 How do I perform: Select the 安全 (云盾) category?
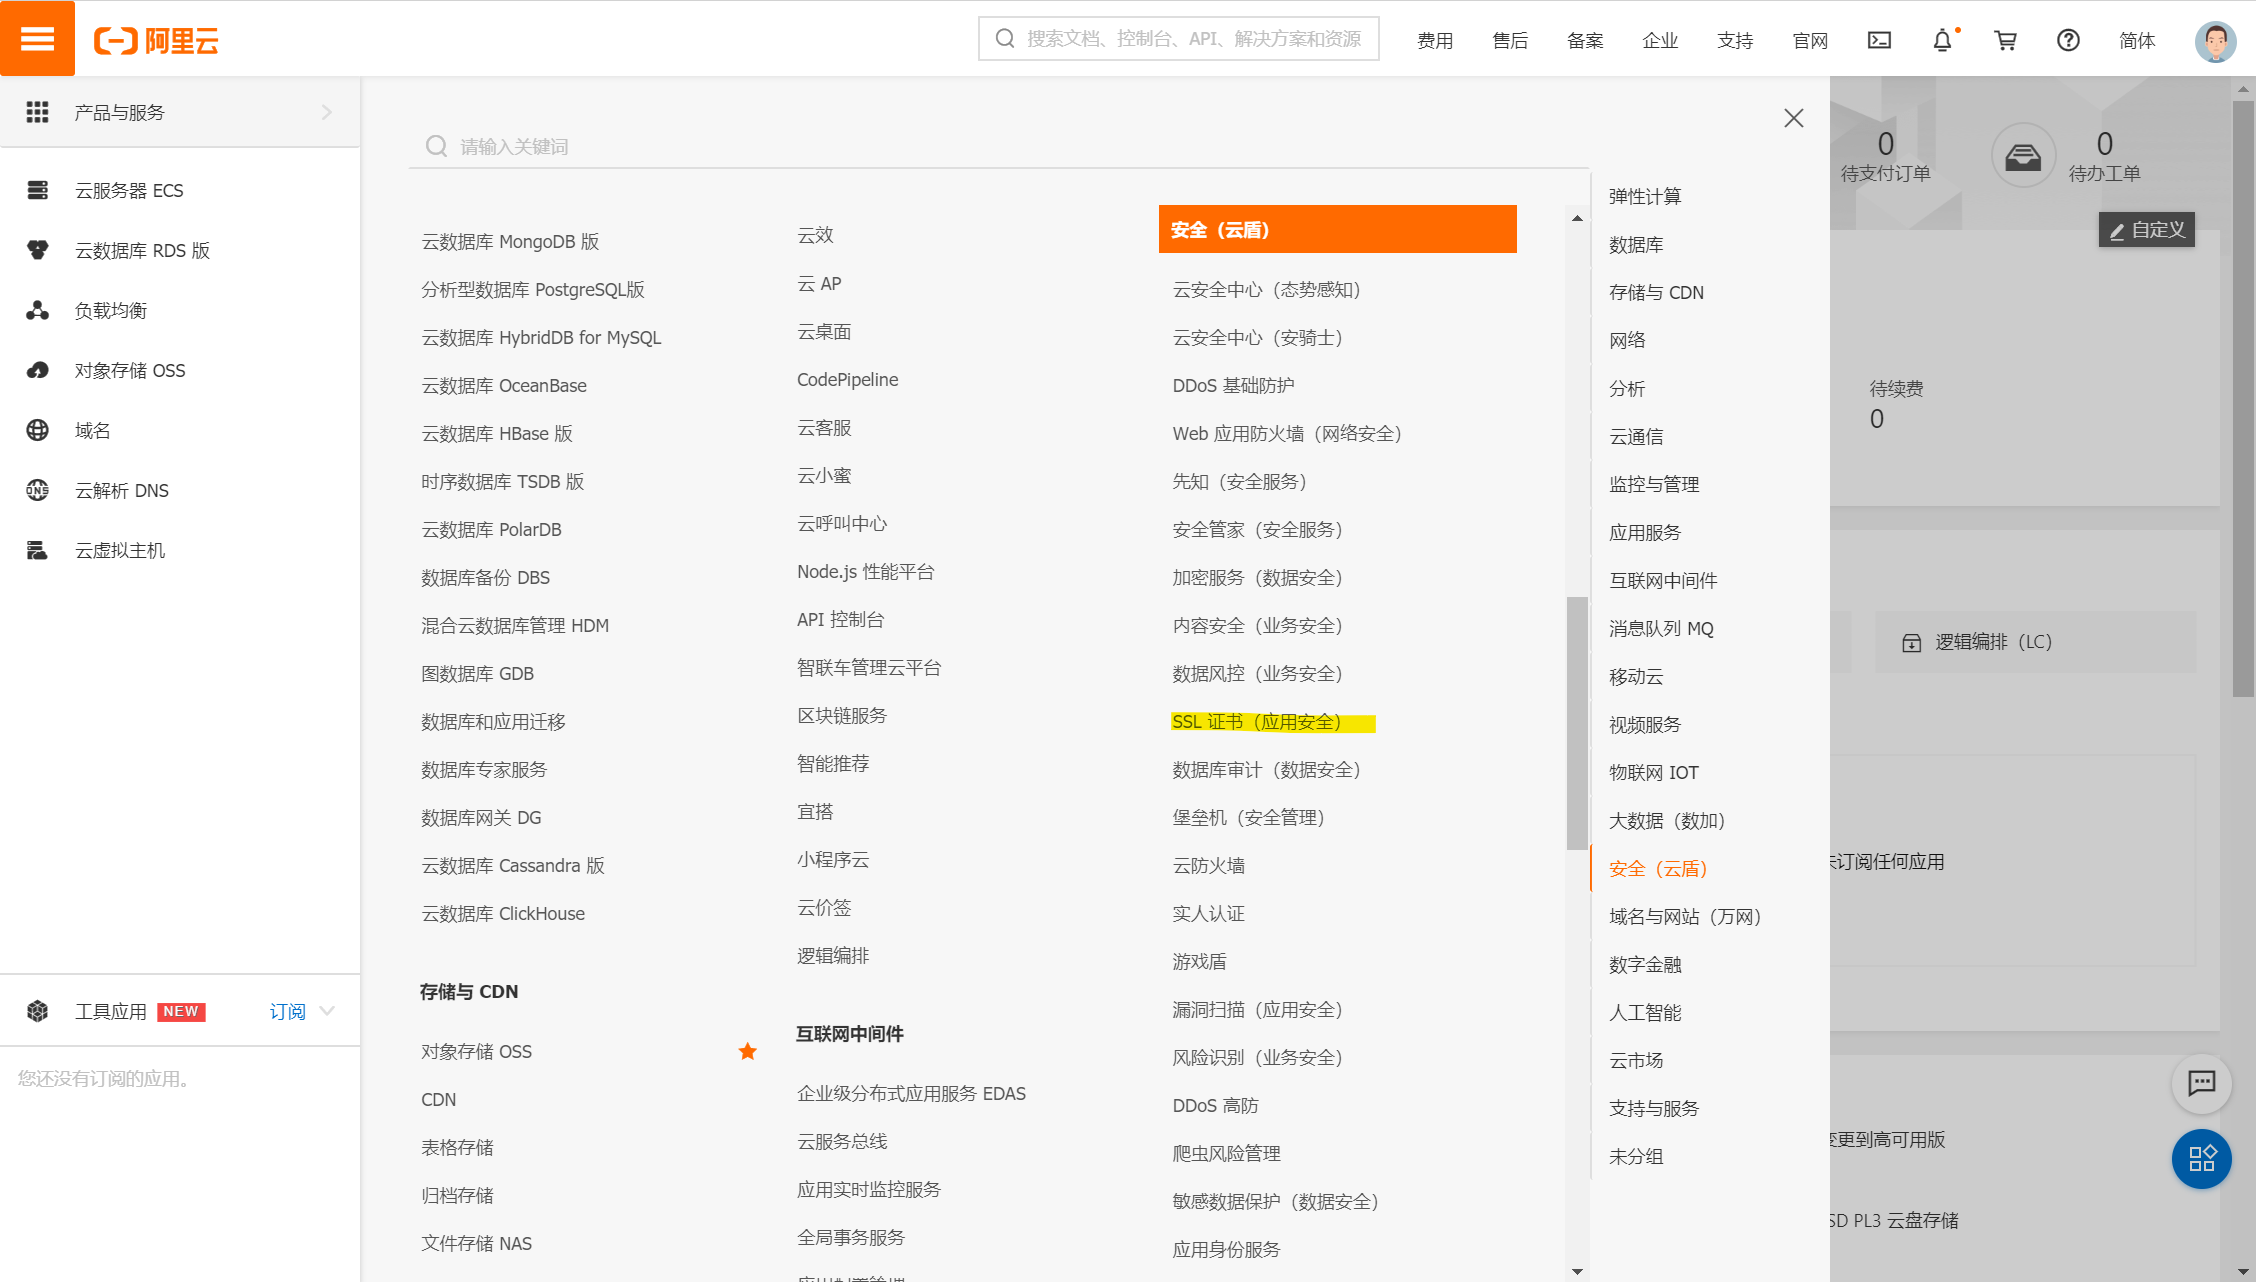pos(1658,868)
